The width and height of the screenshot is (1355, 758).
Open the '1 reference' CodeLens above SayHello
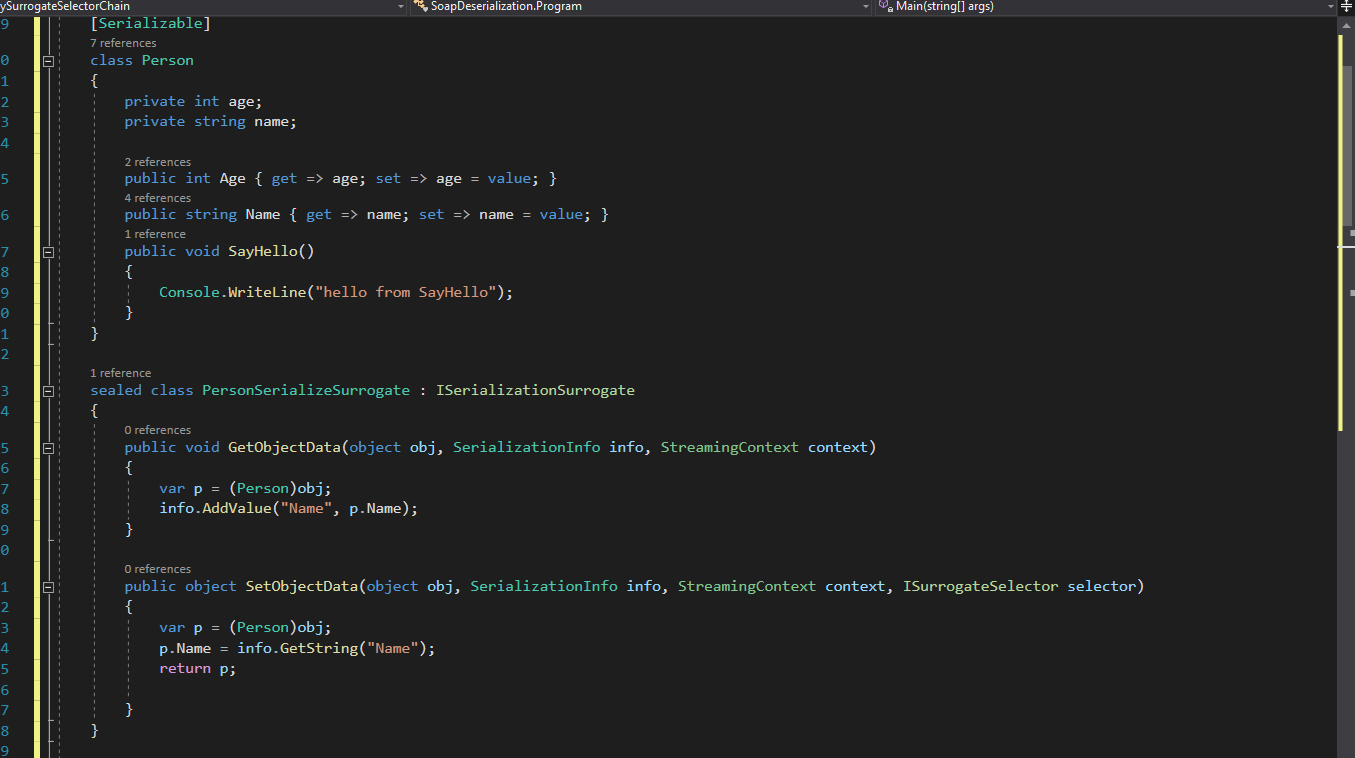154,234
